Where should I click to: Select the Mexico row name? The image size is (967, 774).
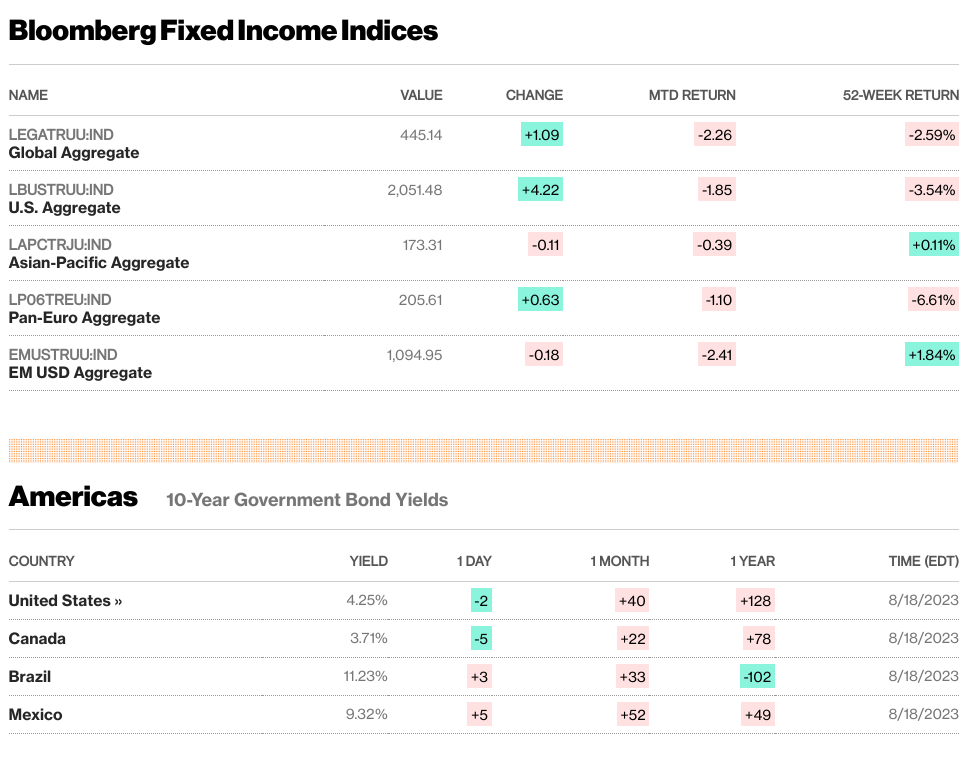click(35, 715)
